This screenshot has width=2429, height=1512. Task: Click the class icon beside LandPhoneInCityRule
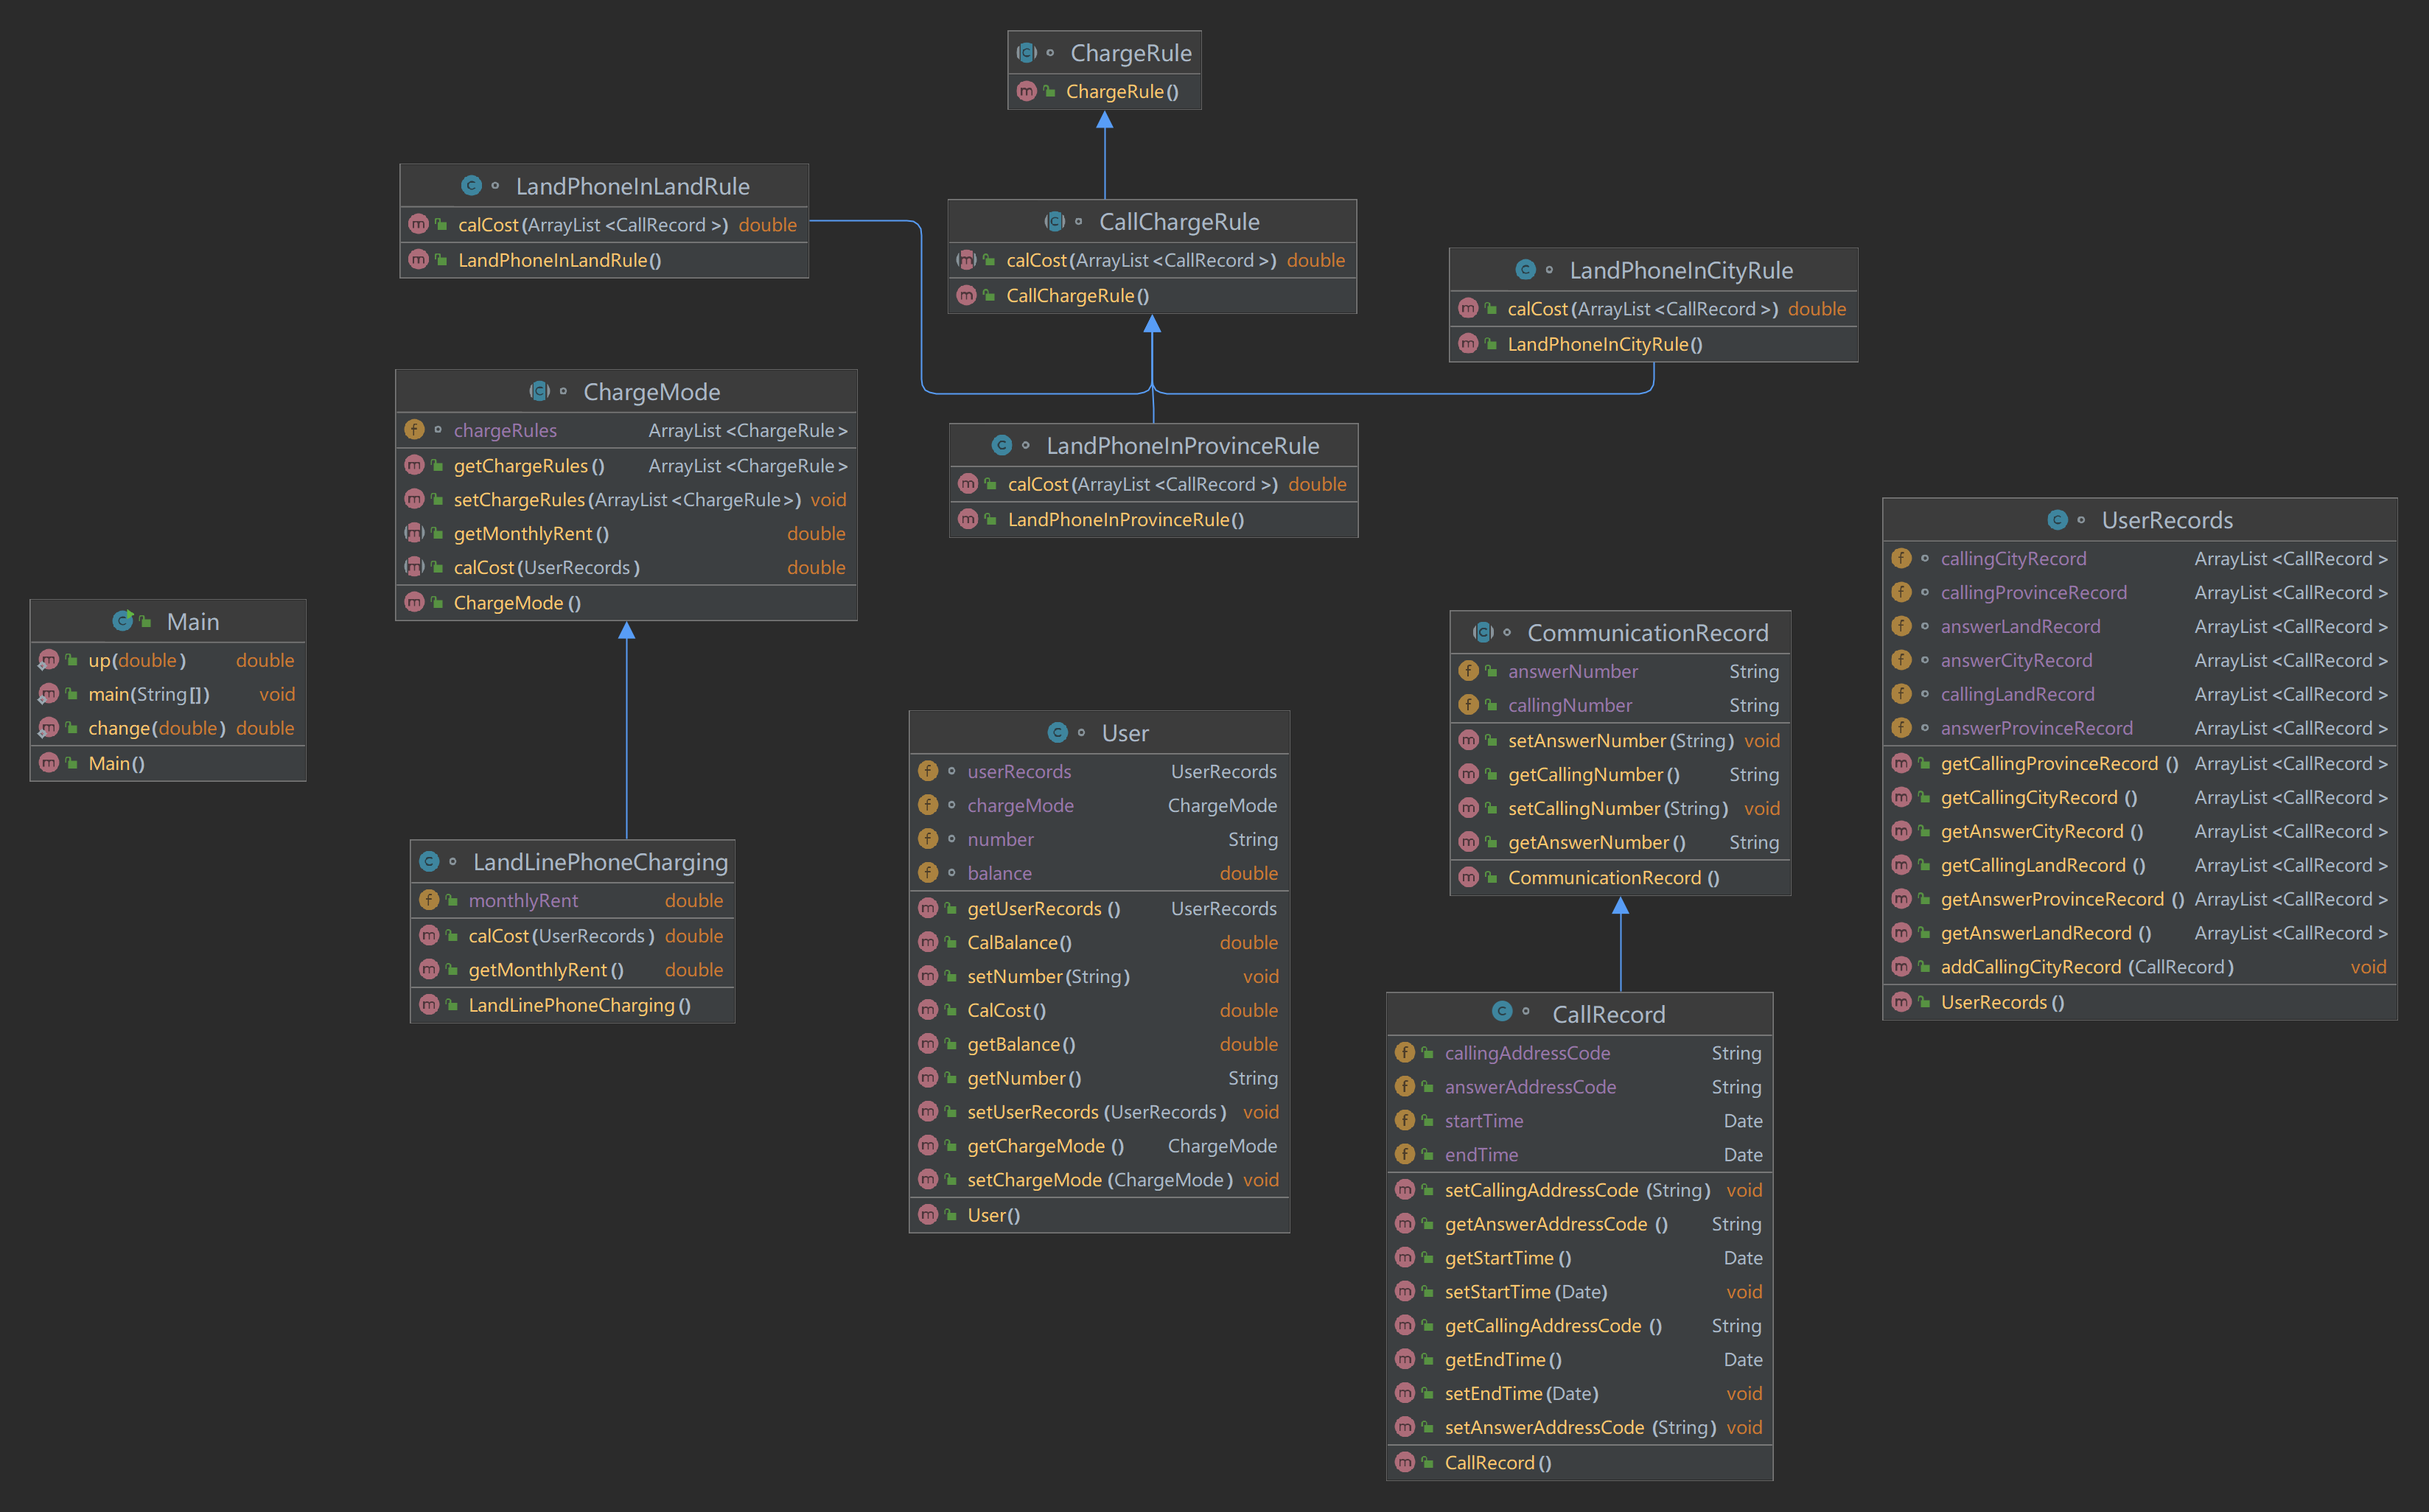(x=1525, y=270)
